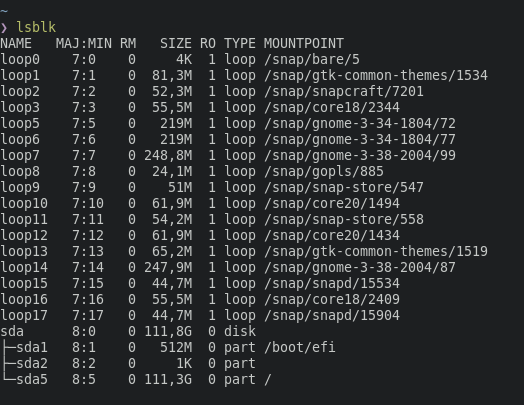524x405 pixels.
Task: Click the prompt arrow before lsblk
Action: tap(4, 28)
